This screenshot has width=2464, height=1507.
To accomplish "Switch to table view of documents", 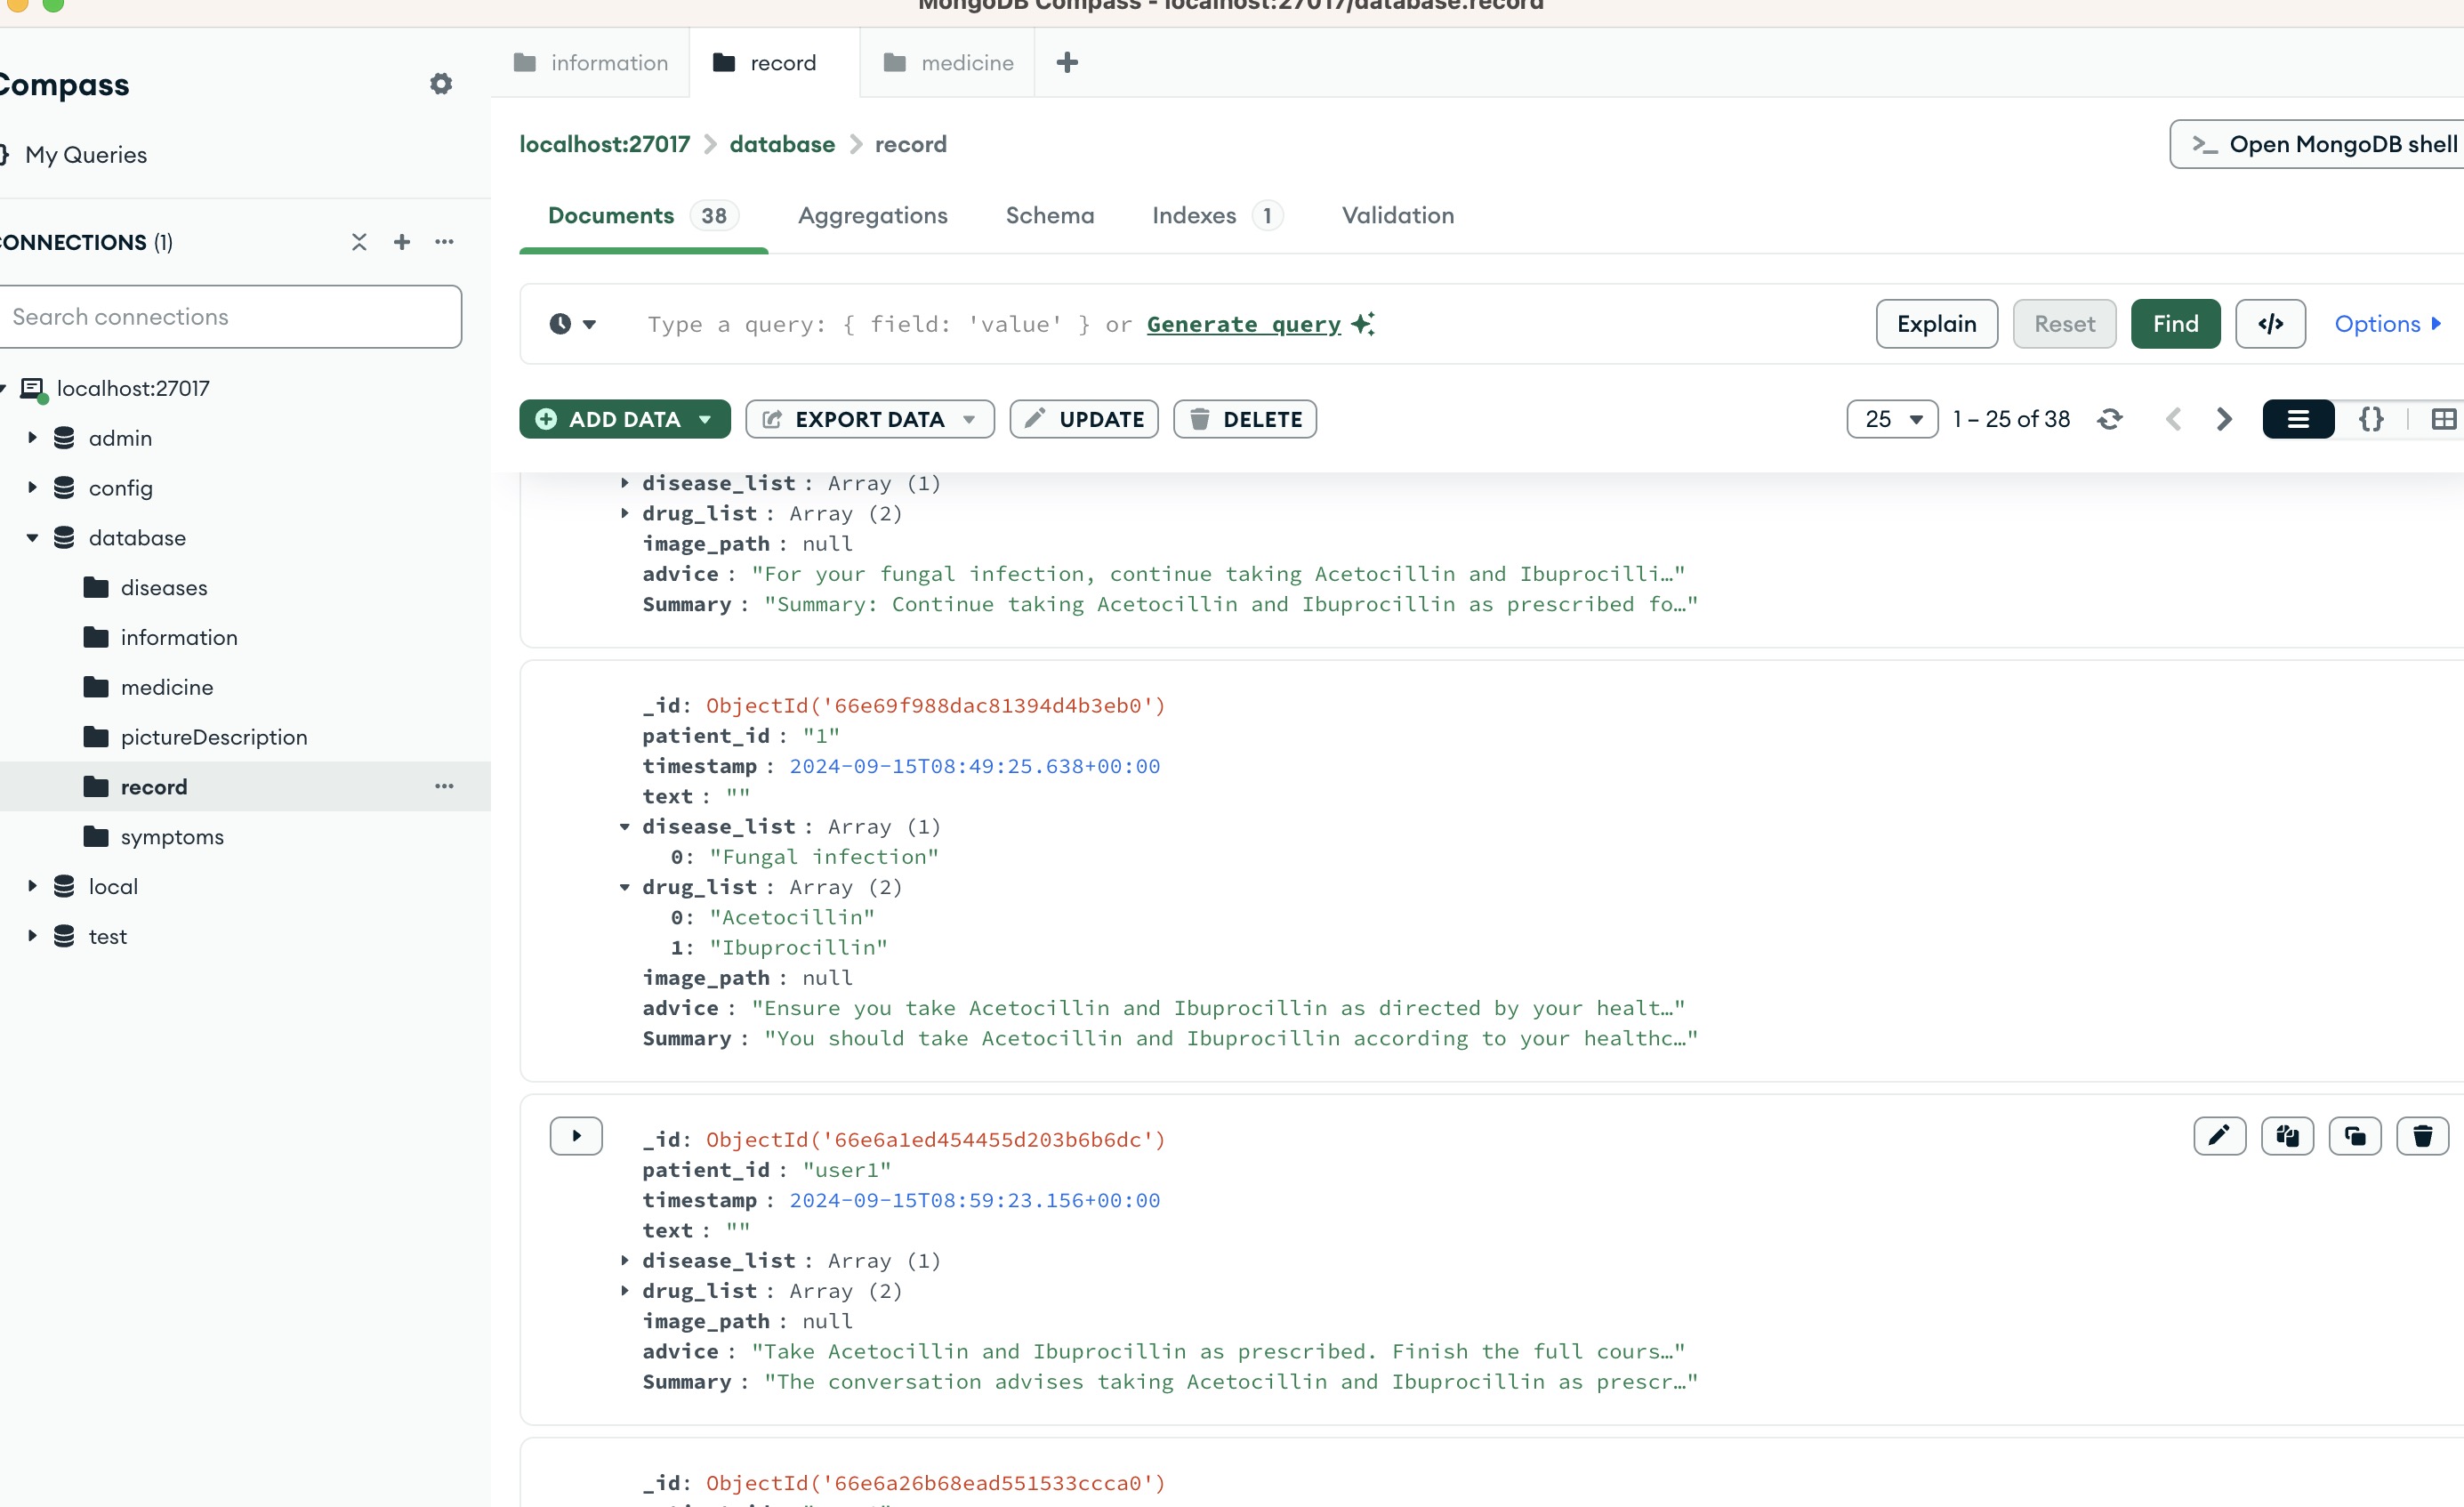I will [2443, 419].
